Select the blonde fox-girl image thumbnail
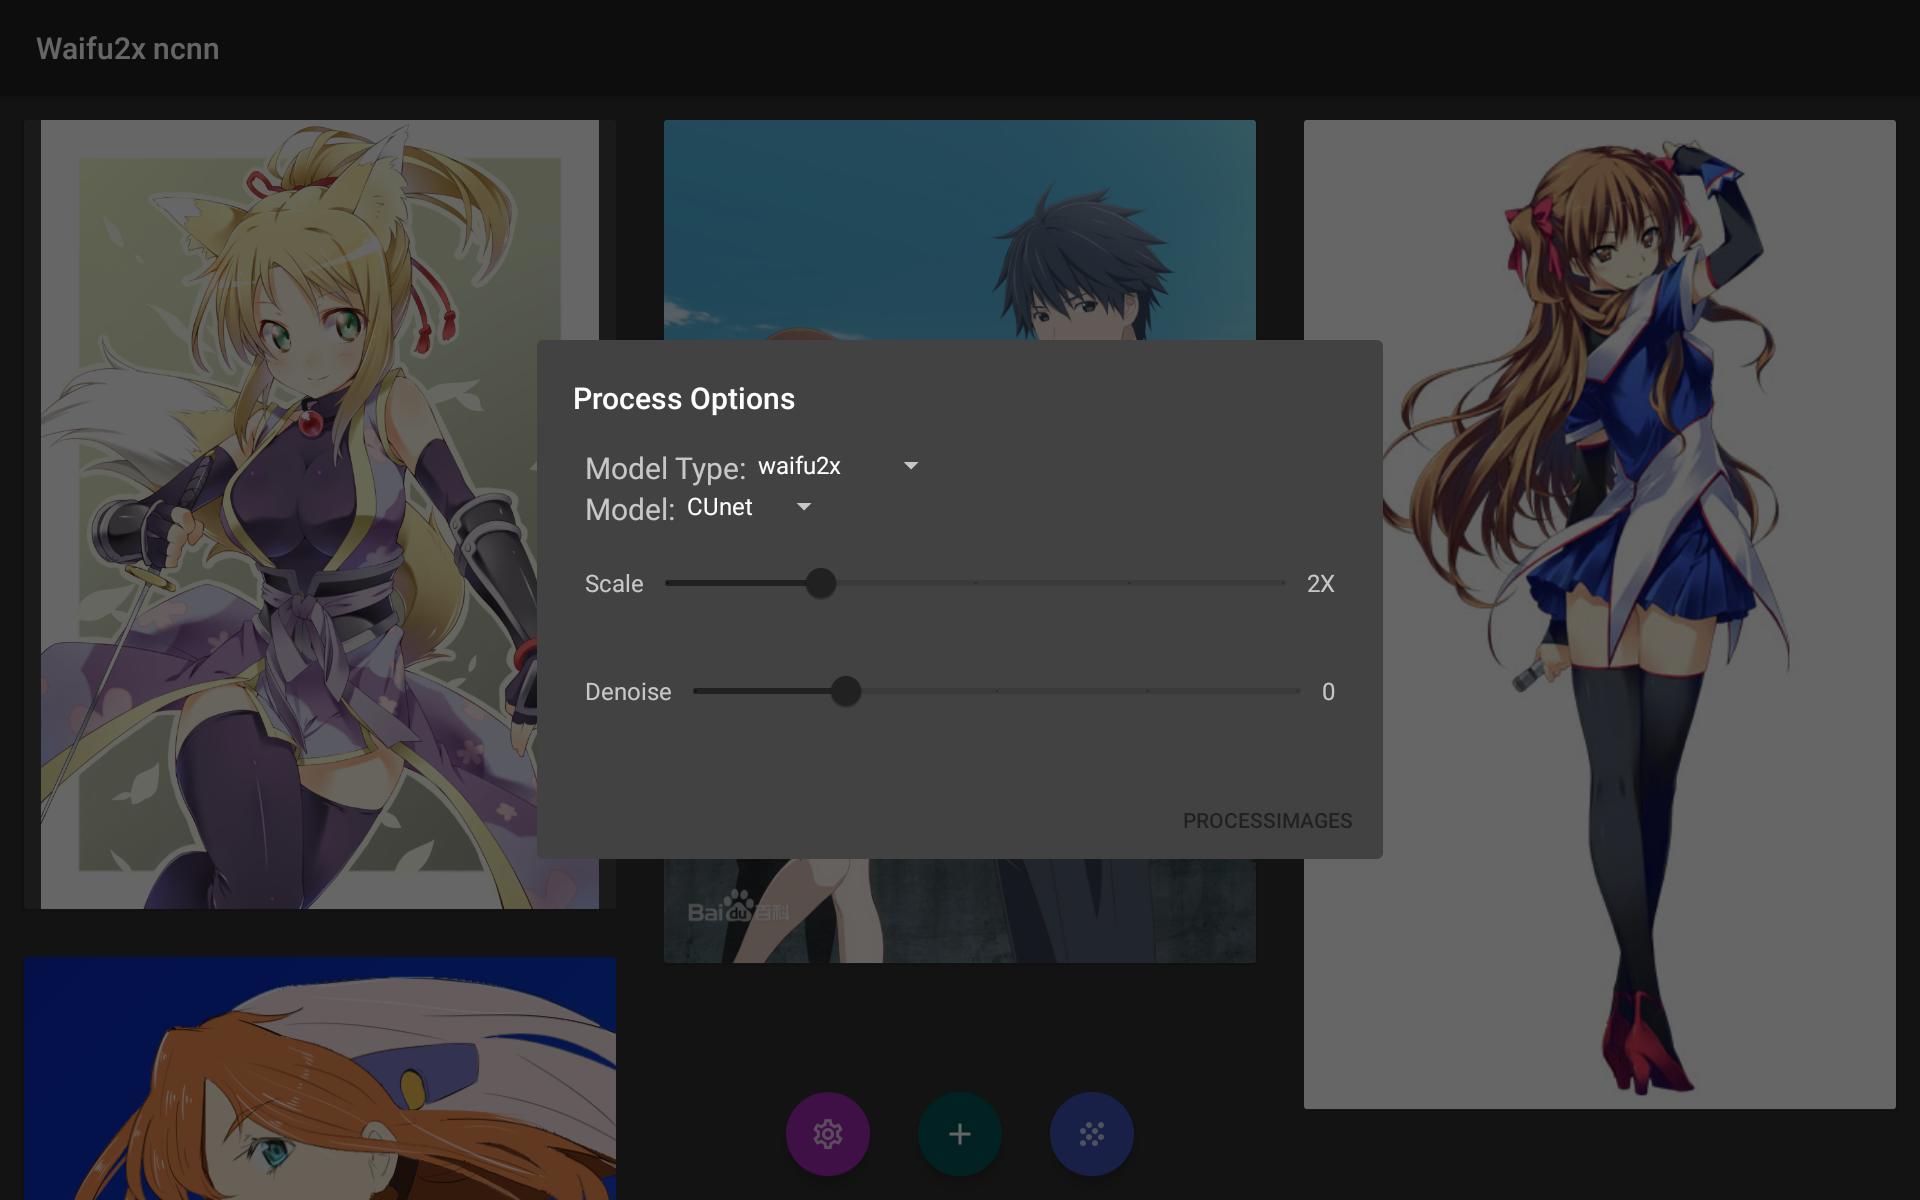The width and height of the screenshot is (1920, 1200). point(319,514)
